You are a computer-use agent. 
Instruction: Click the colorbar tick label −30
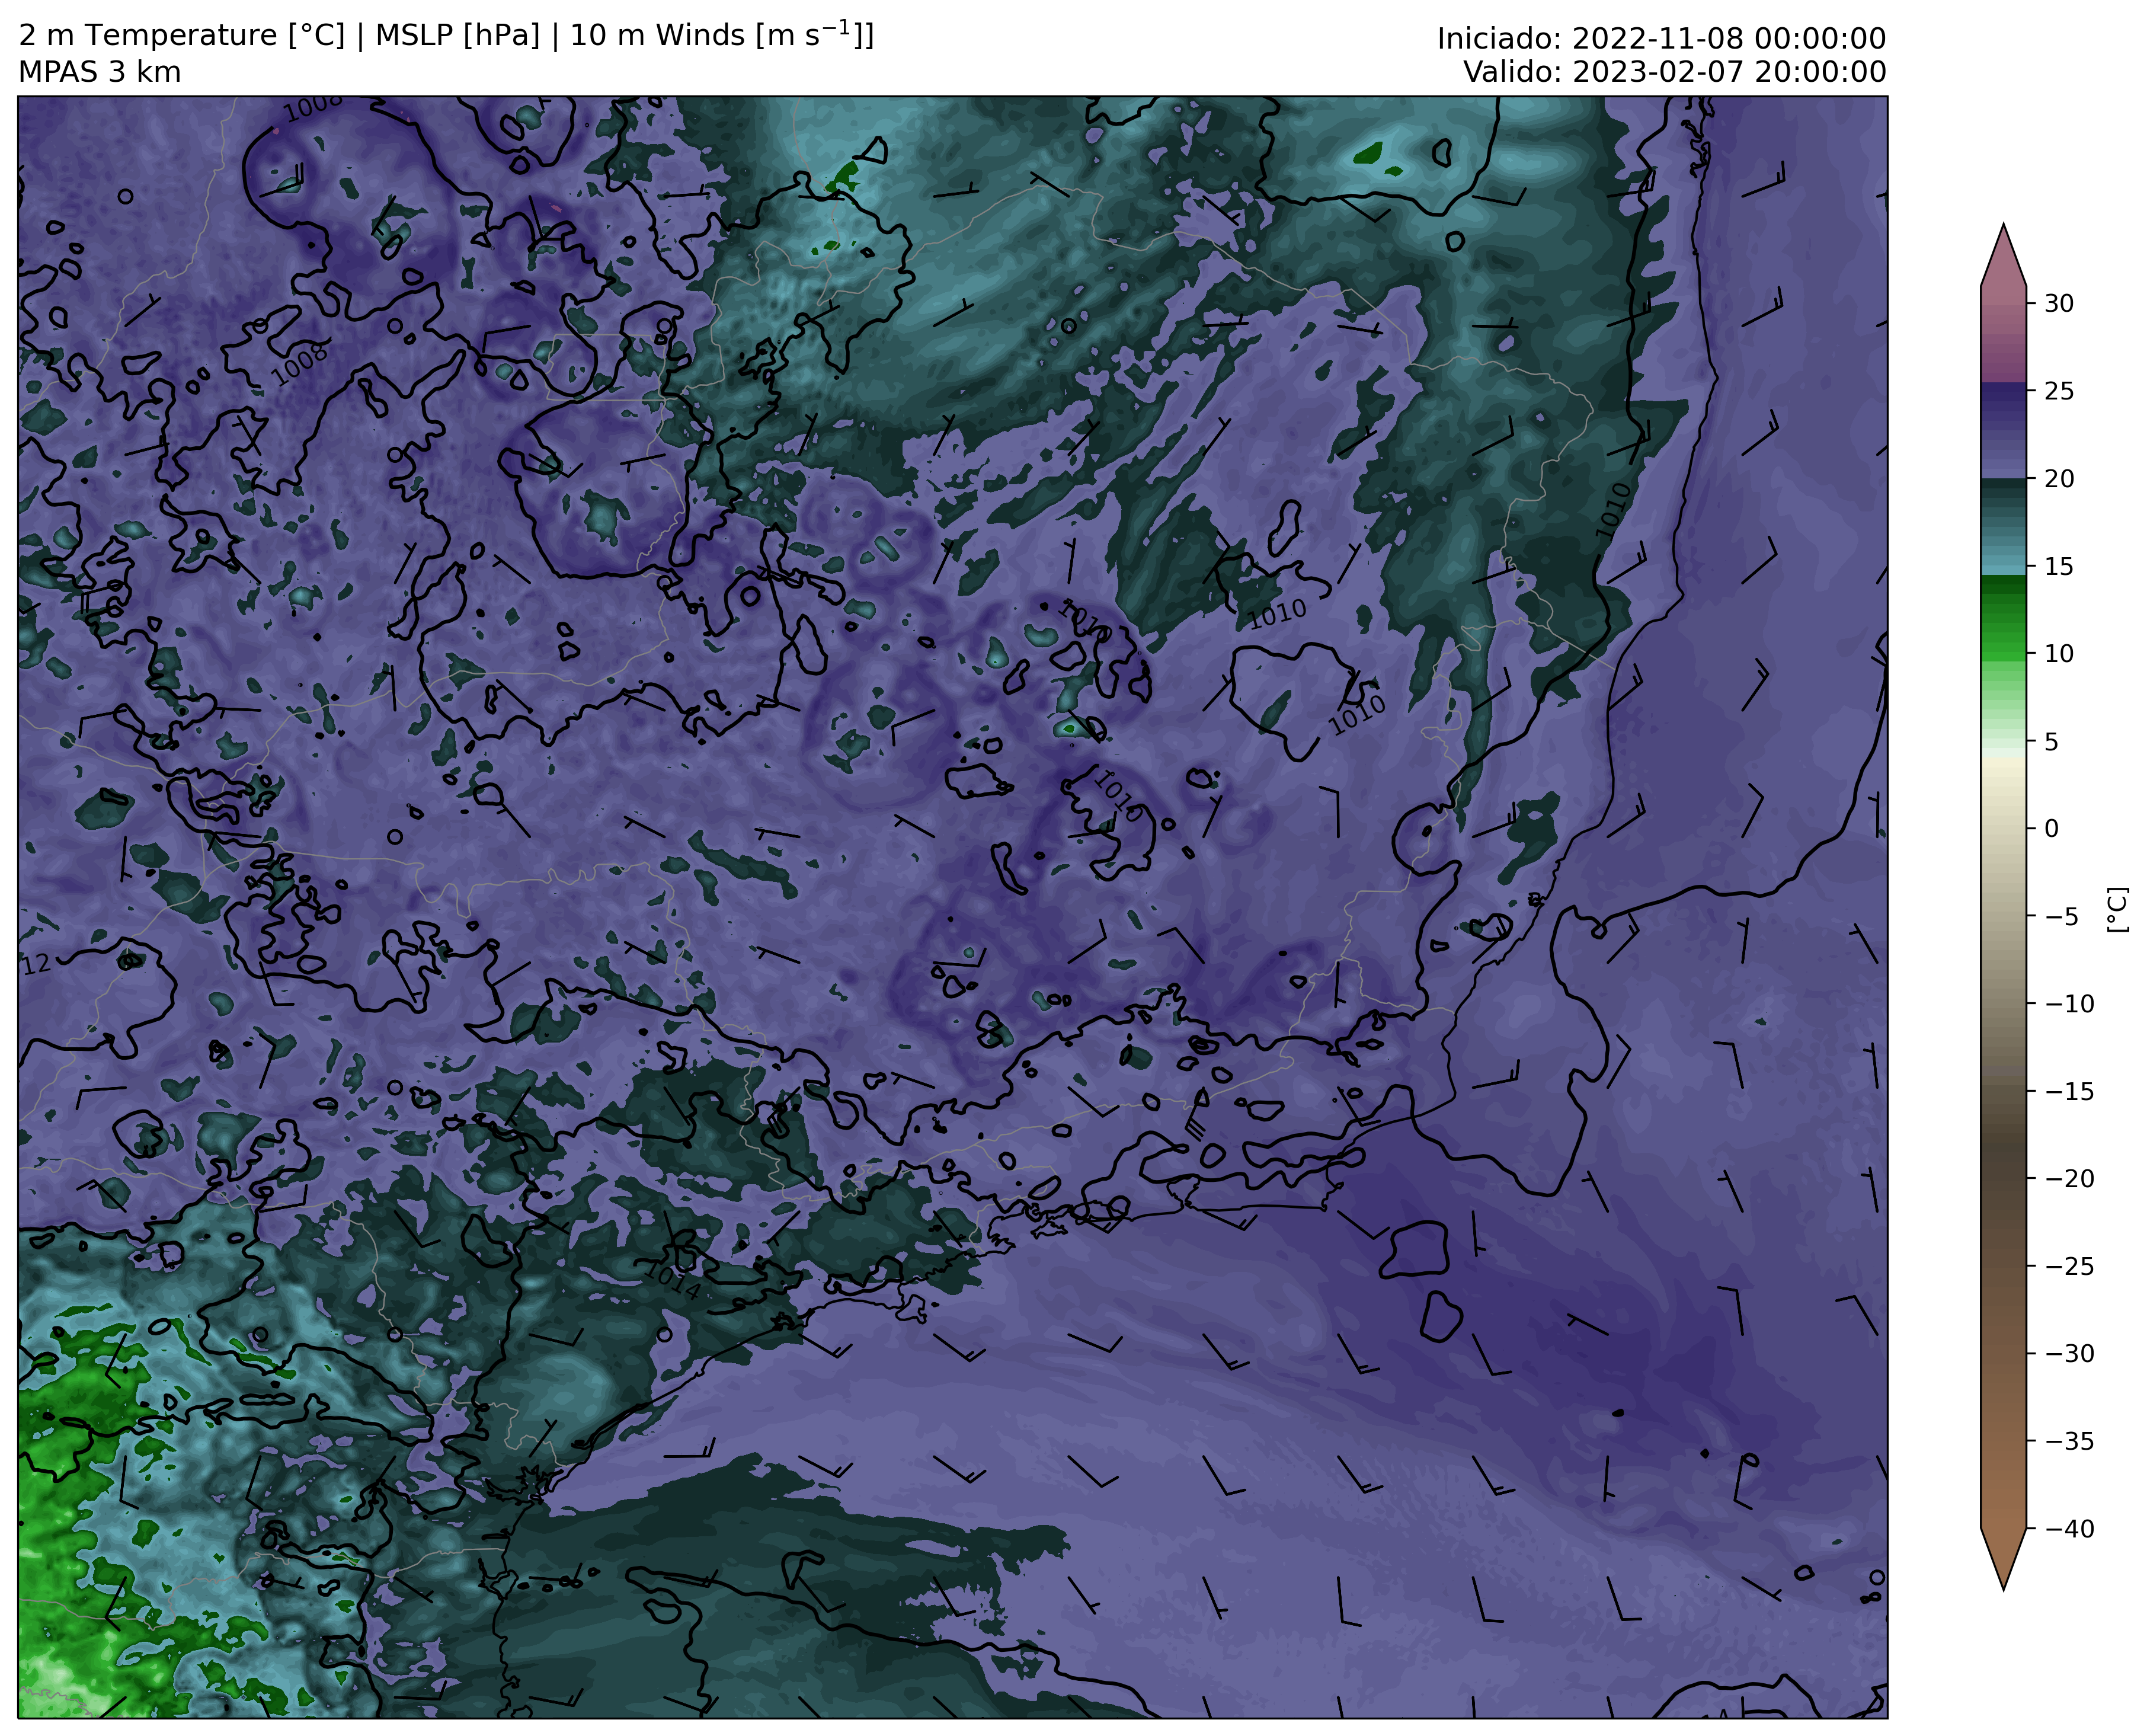[2068, 1354]
